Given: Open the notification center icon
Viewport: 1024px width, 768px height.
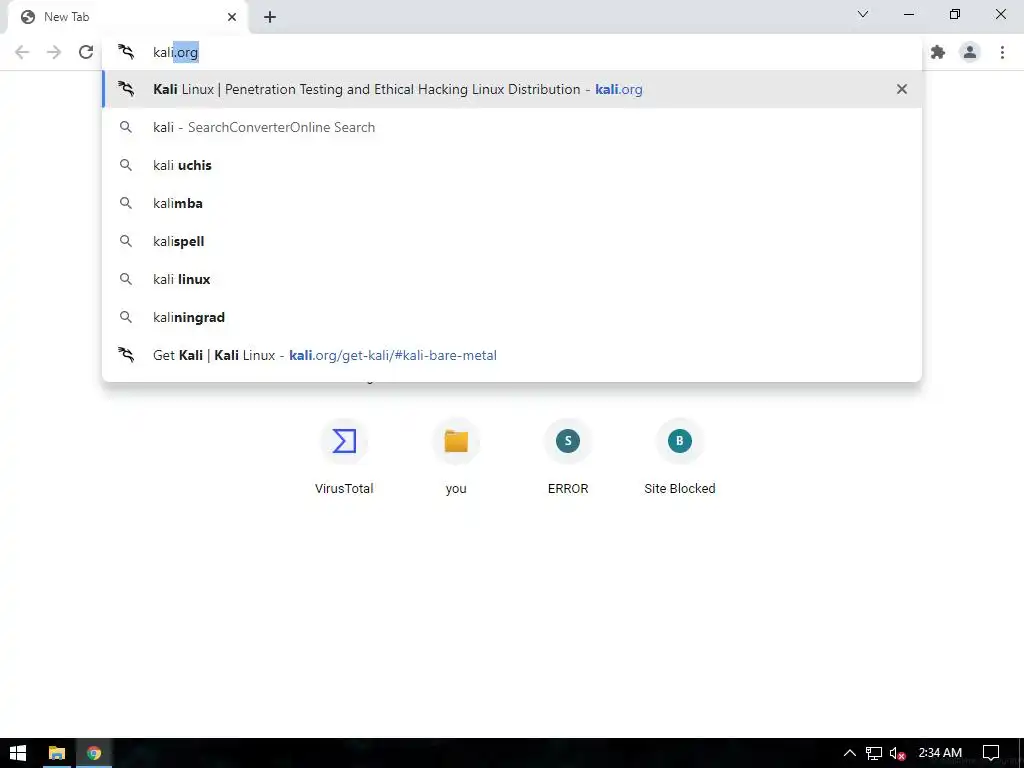Looking at the screenshot, I should pyautogui.click(x=991, y=753).
